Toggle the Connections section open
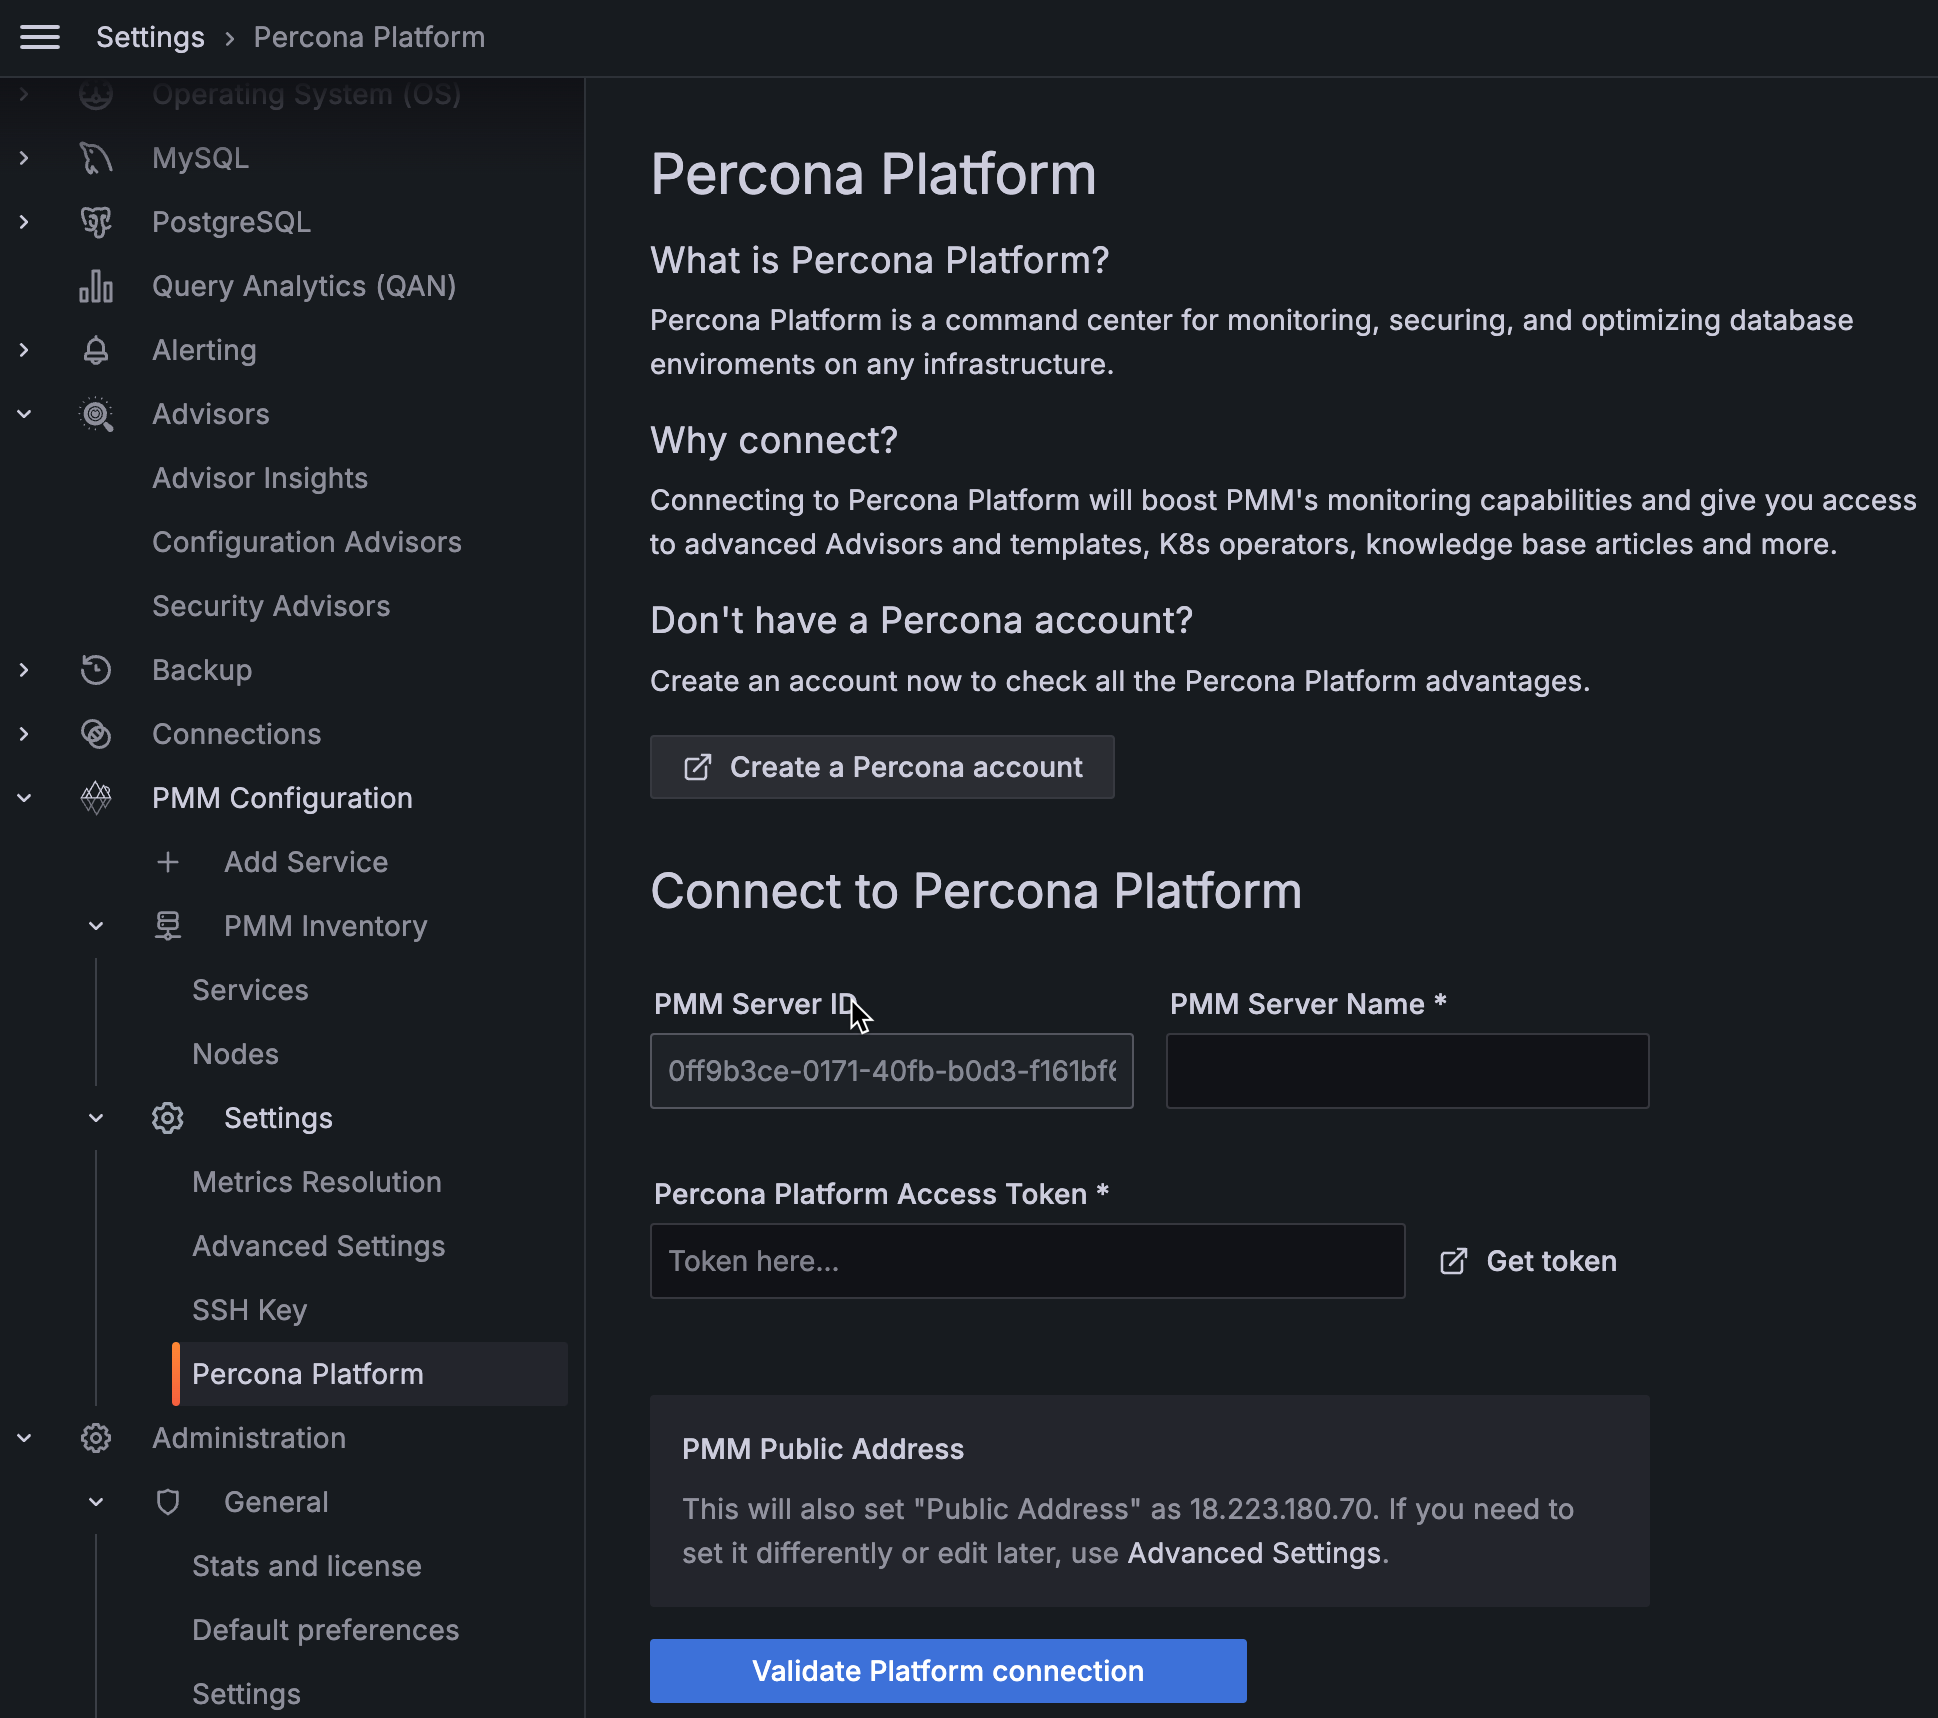The height and width of the screenshot is (1718, 1938). 23,733
